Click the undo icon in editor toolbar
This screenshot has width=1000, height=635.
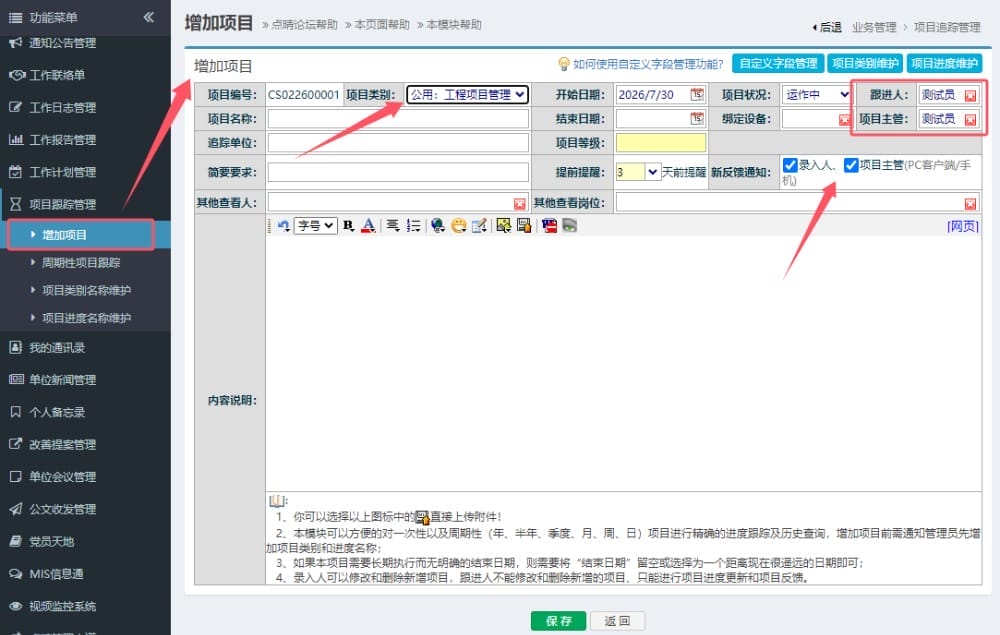click(284, 225)
